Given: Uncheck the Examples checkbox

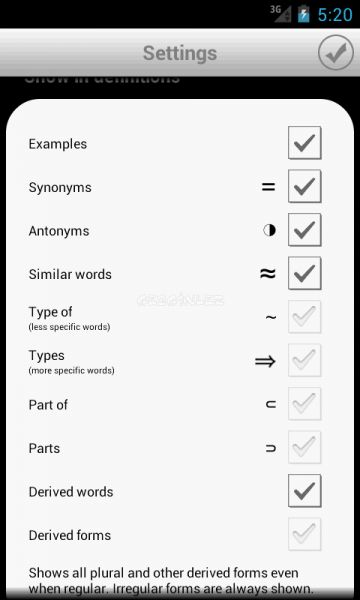Looking at the screenshot, I should [x=305, y=143].
